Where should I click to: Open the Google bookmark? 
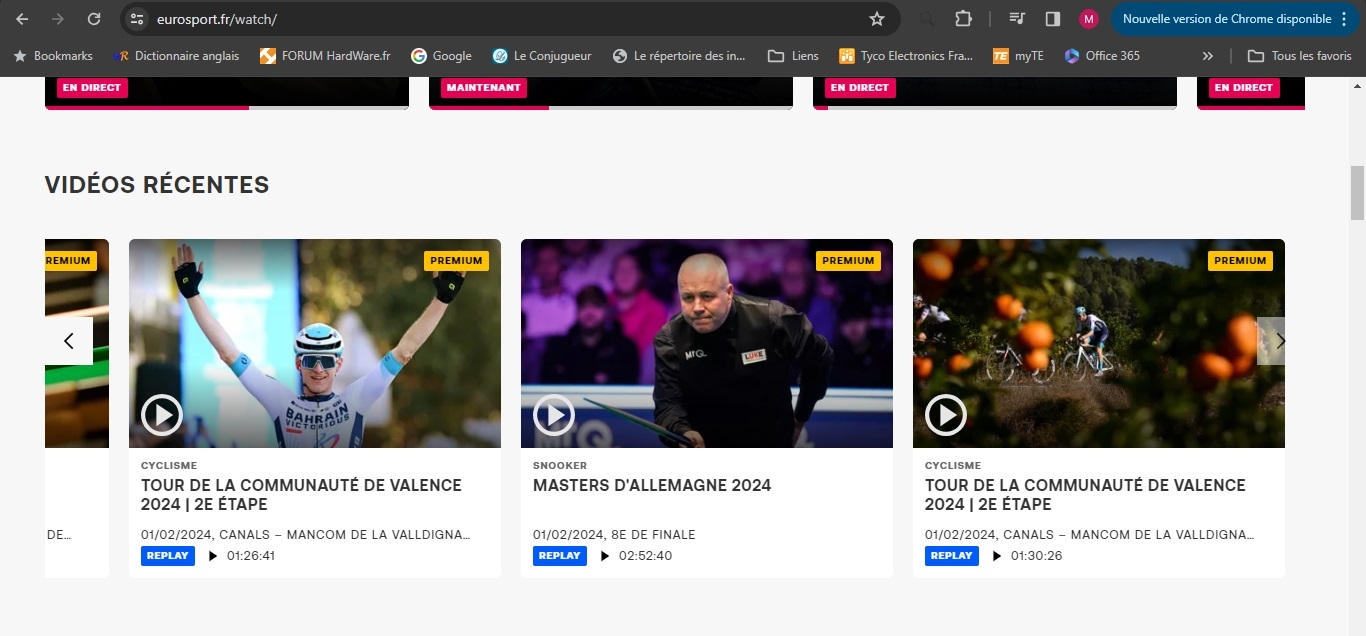pyautogui.click(x=441, y=56)
